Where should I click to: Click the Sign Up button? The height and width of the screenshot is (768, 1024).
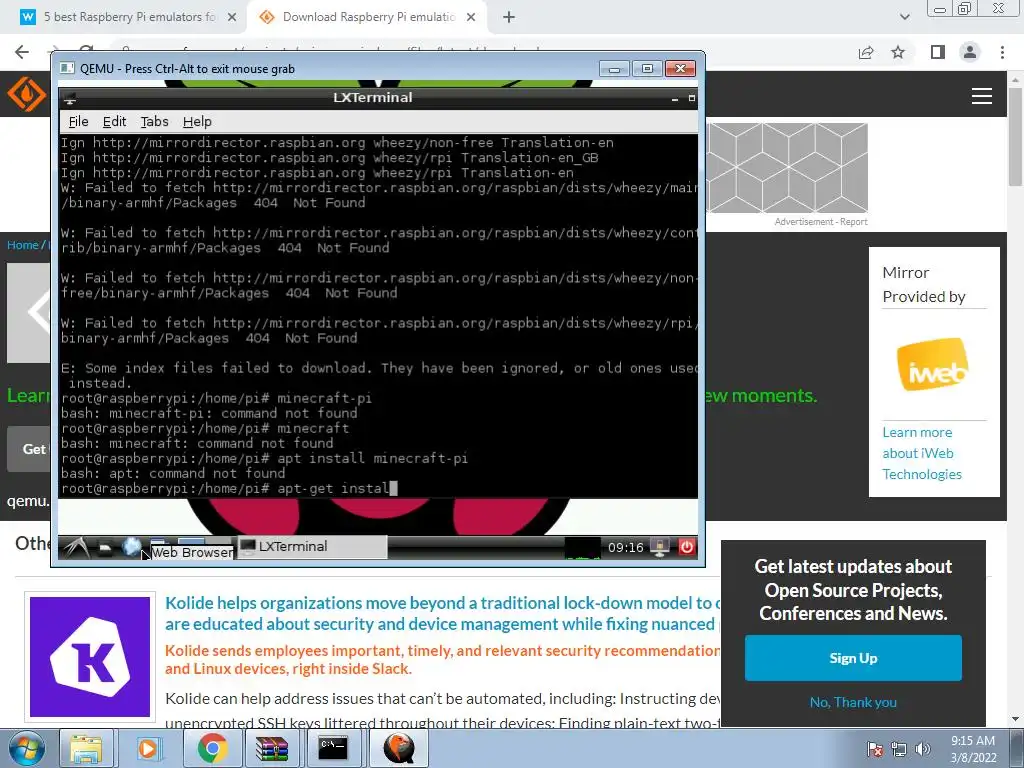[x=853, y=658]
